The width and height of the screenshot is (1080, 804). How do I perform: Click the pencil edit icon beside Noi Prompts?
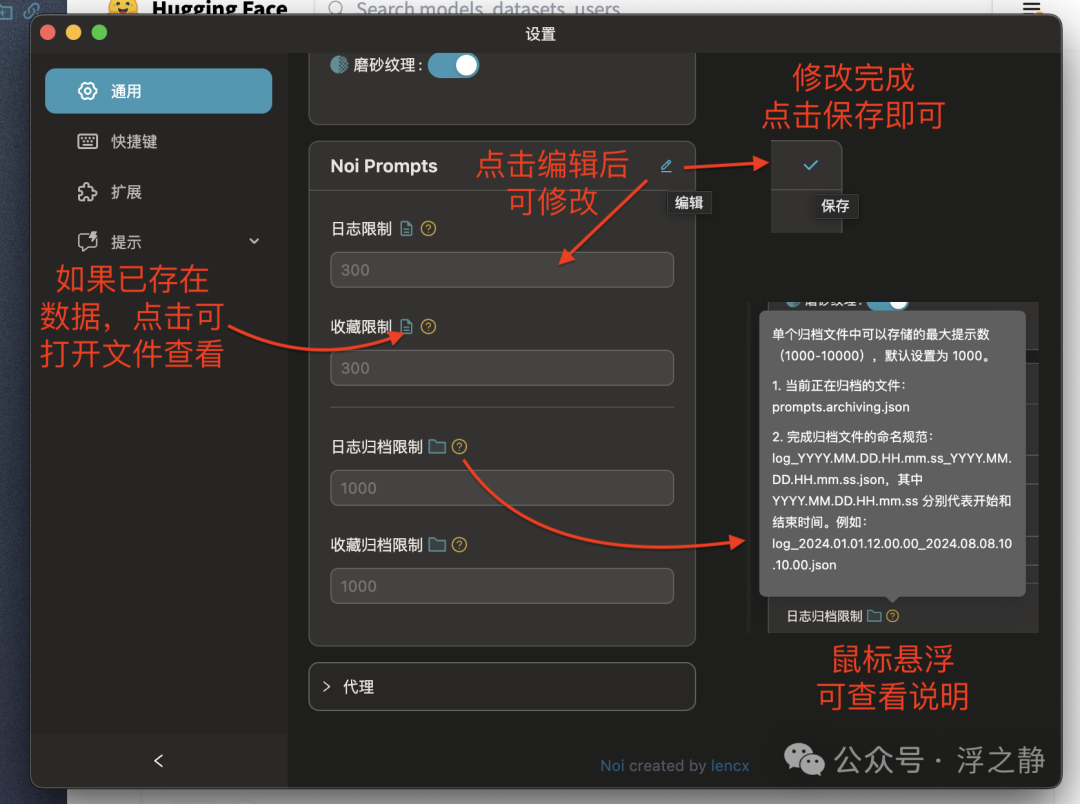point(666,166)
